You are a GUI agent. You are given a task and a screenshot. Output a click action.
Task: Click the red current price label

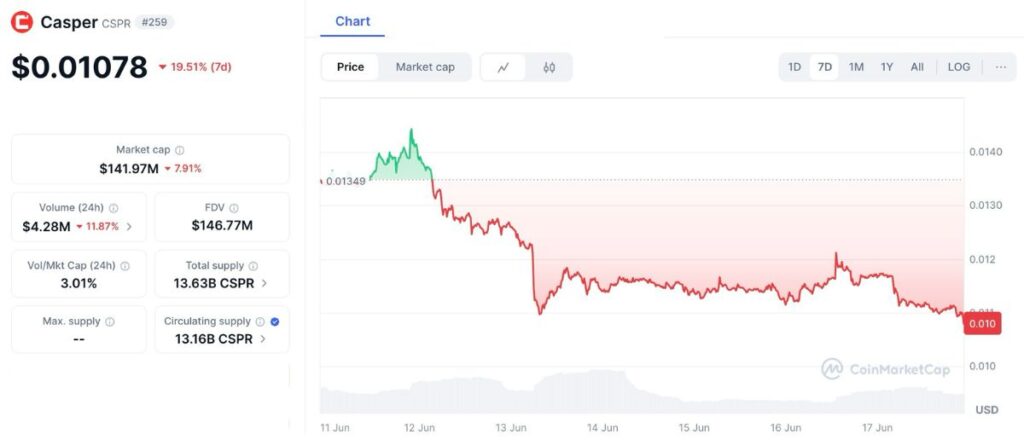[983, 324]
